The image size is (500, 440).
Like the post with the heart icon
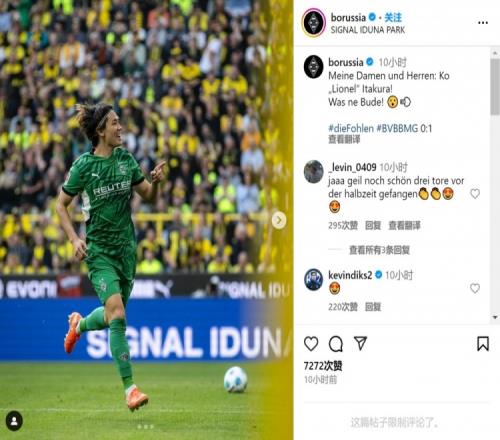311,344
